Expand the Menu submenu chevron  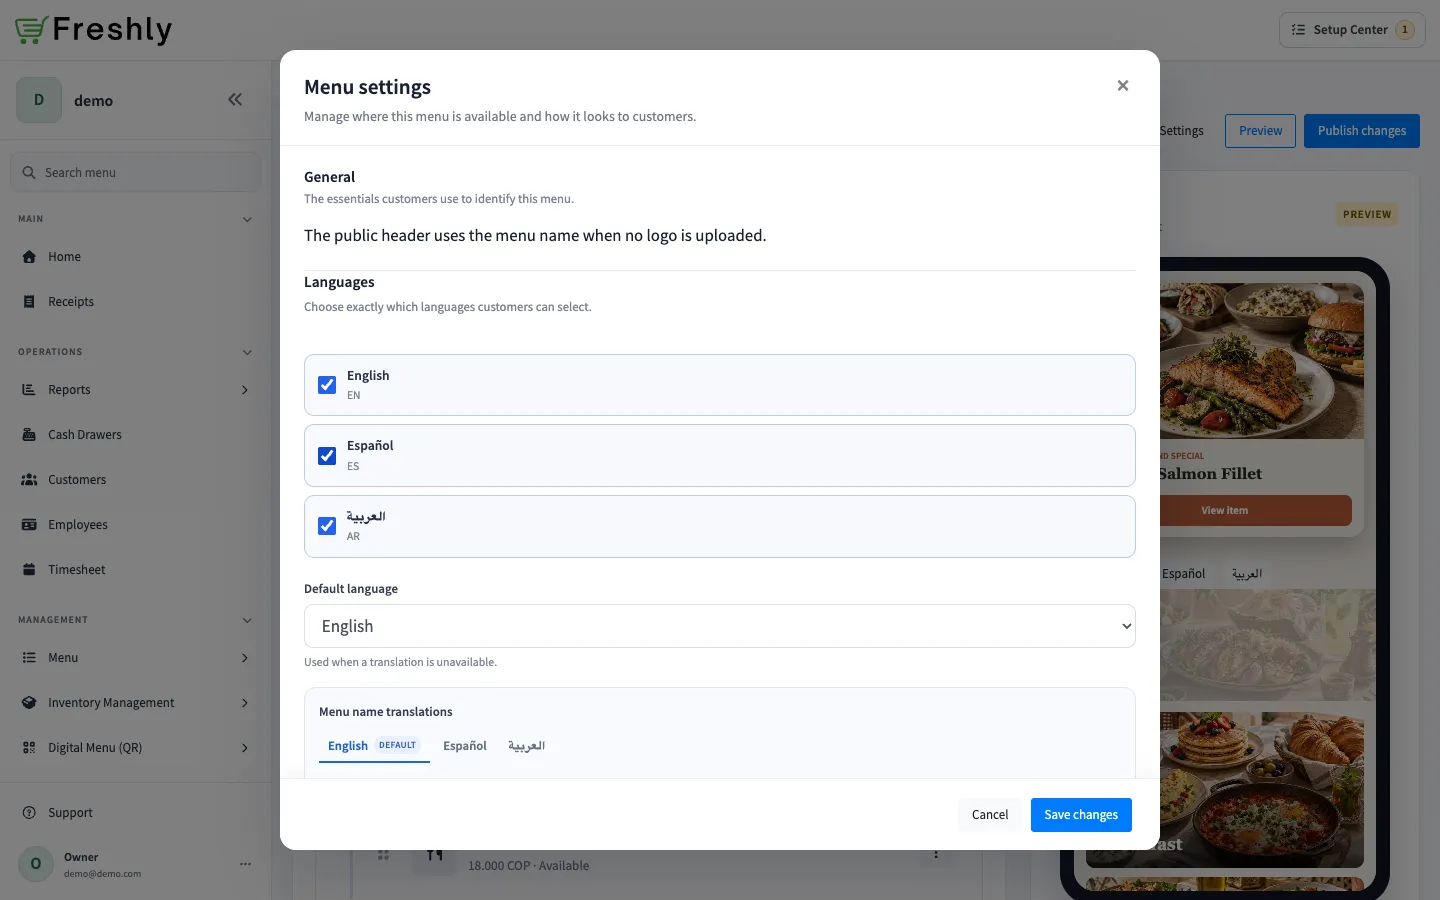click(x=245, y=658)
